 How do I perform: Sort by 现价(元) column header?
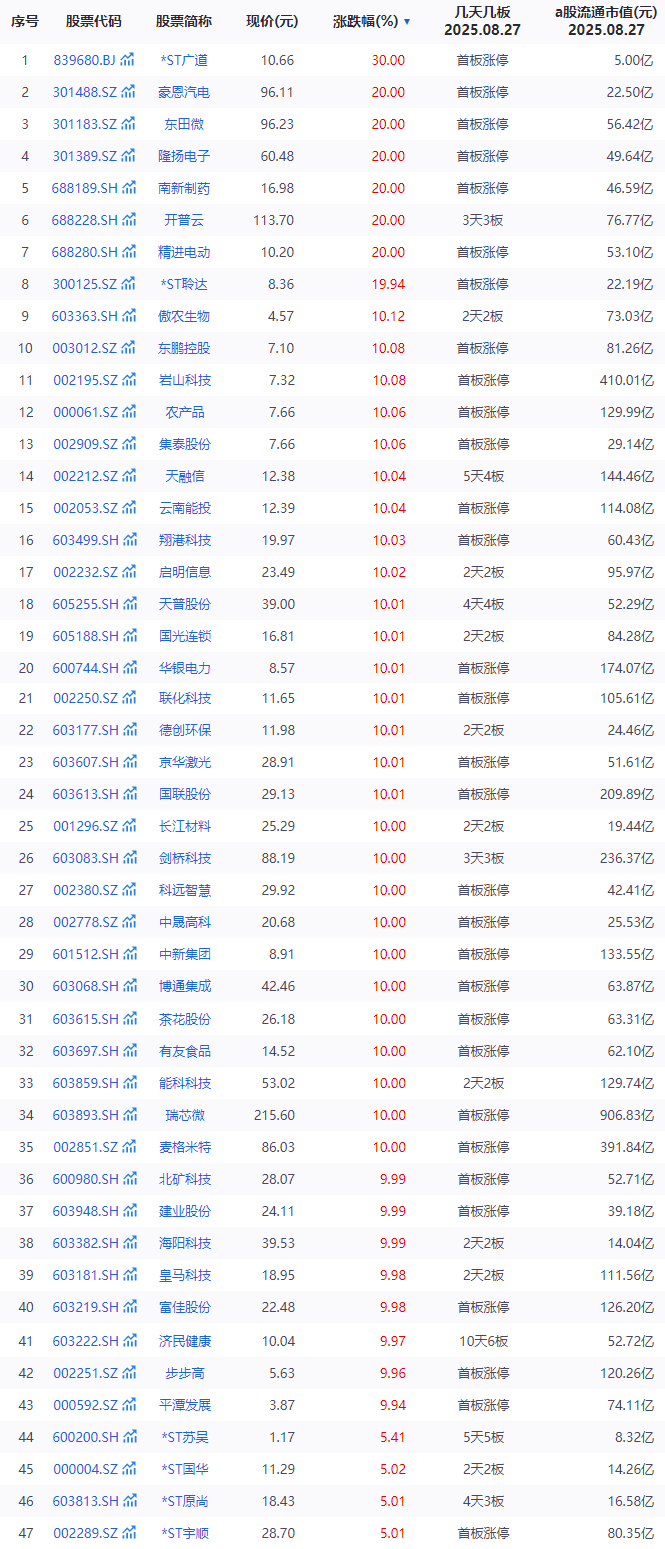coord(272,21)
